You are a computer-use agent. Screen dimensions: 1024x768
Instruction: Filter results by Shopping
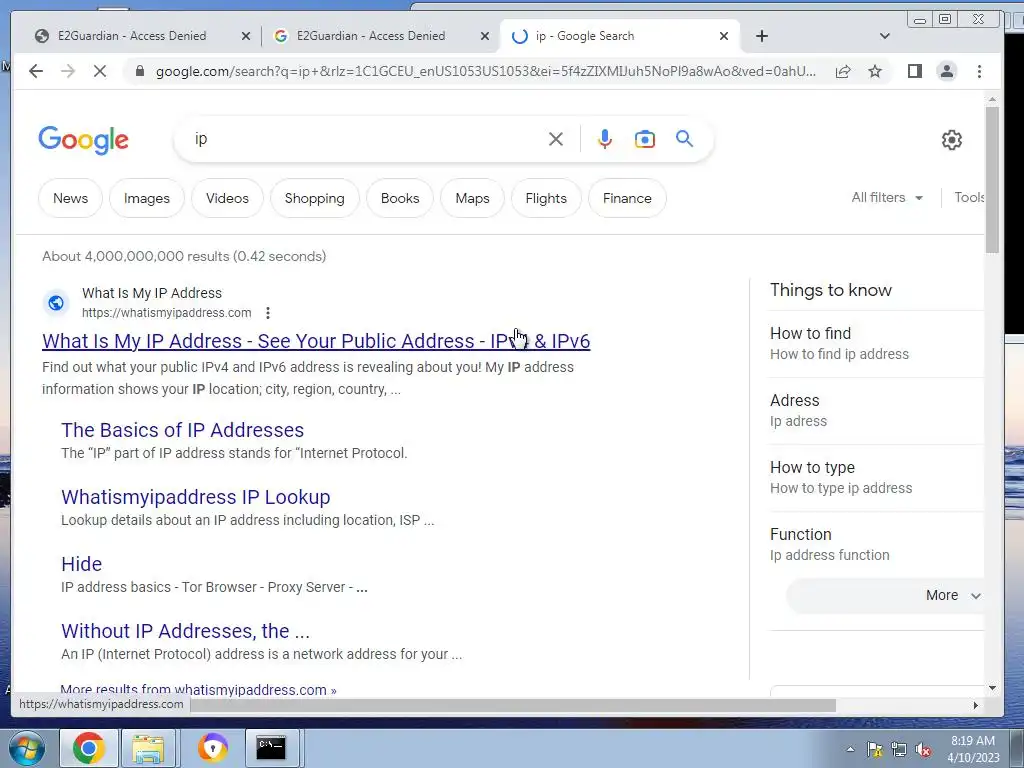pyautogui.click(x=315, y=198)
